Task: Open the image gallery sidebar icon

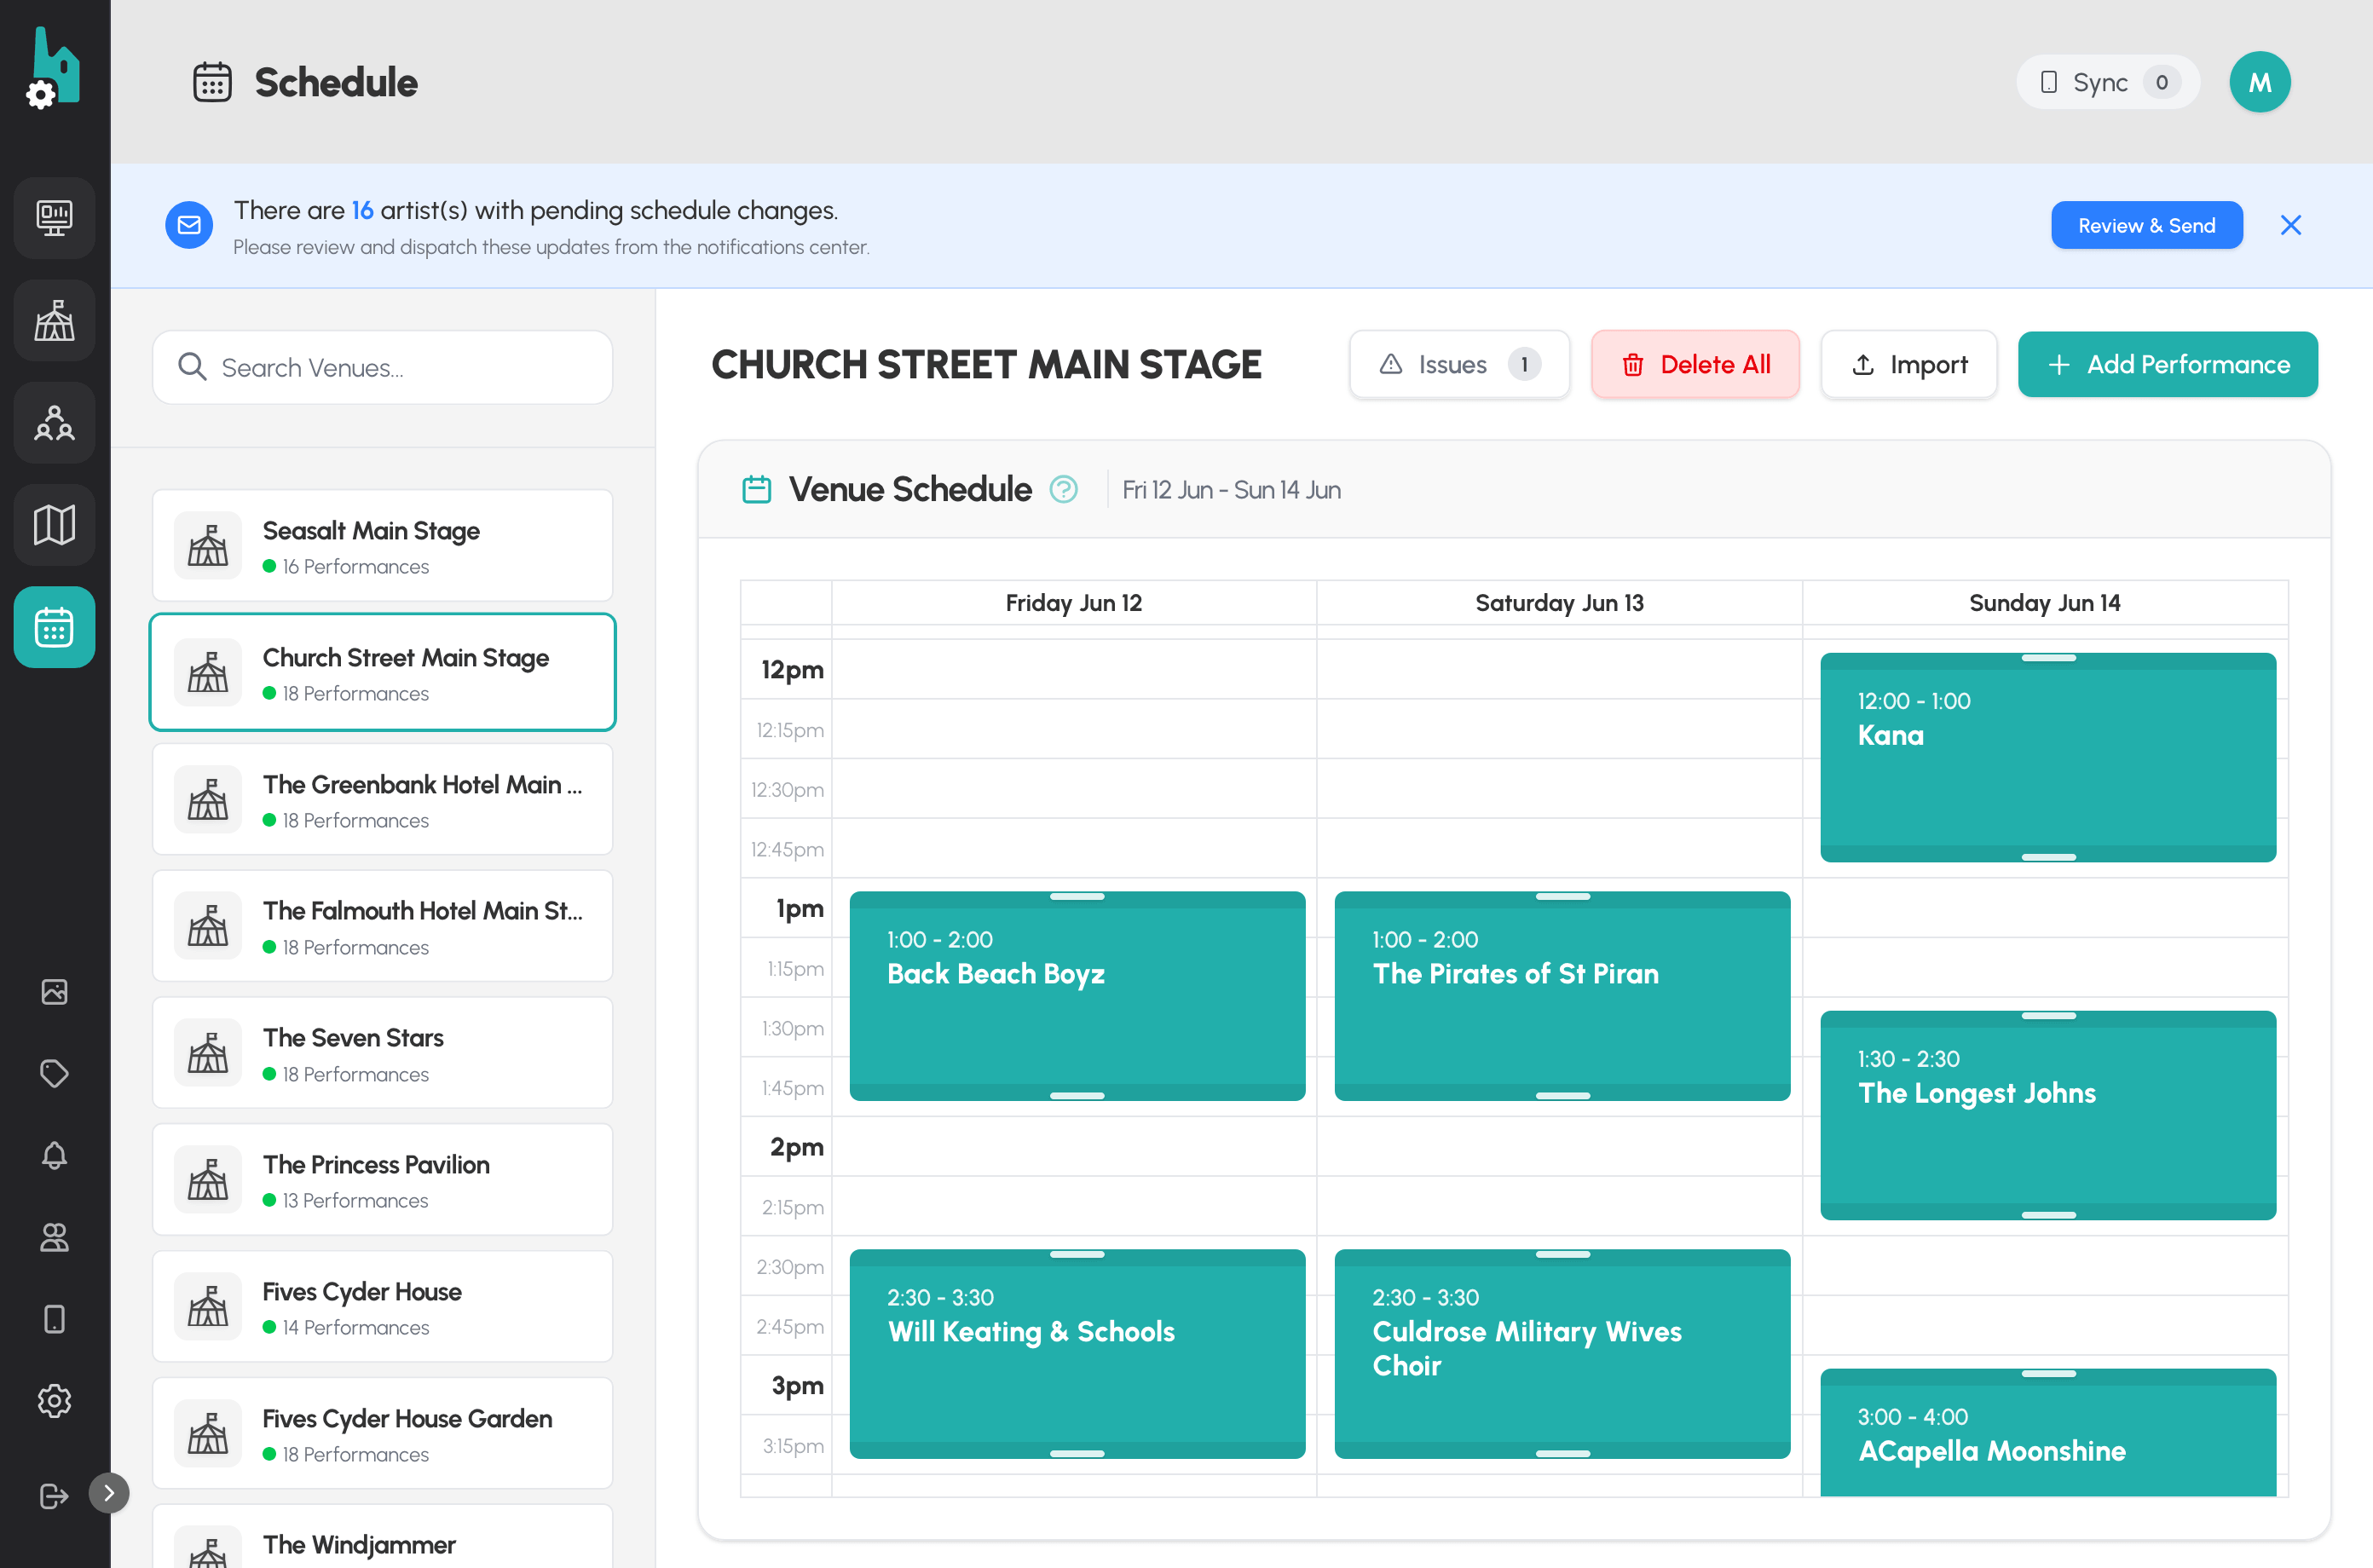Action: [54, 992]
